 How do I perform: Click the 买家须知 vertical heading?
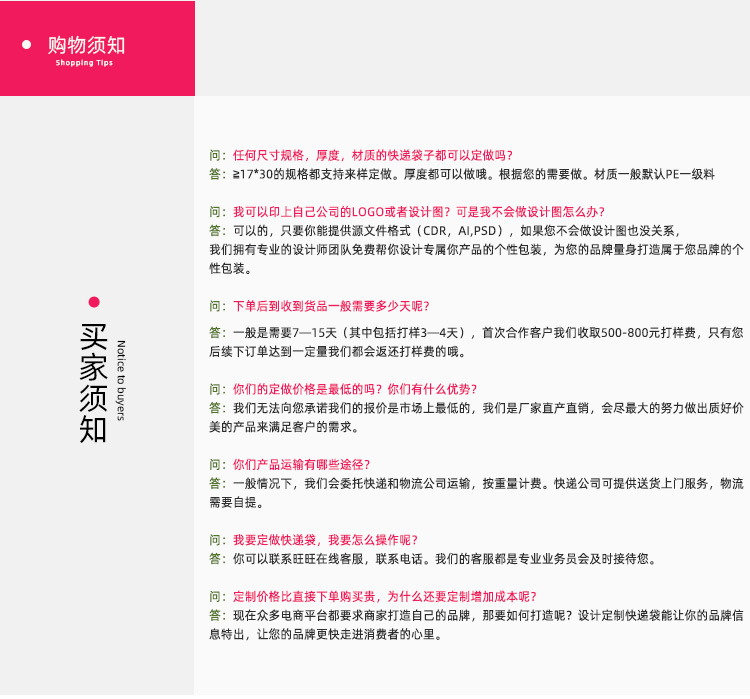(x=93, y=383)
